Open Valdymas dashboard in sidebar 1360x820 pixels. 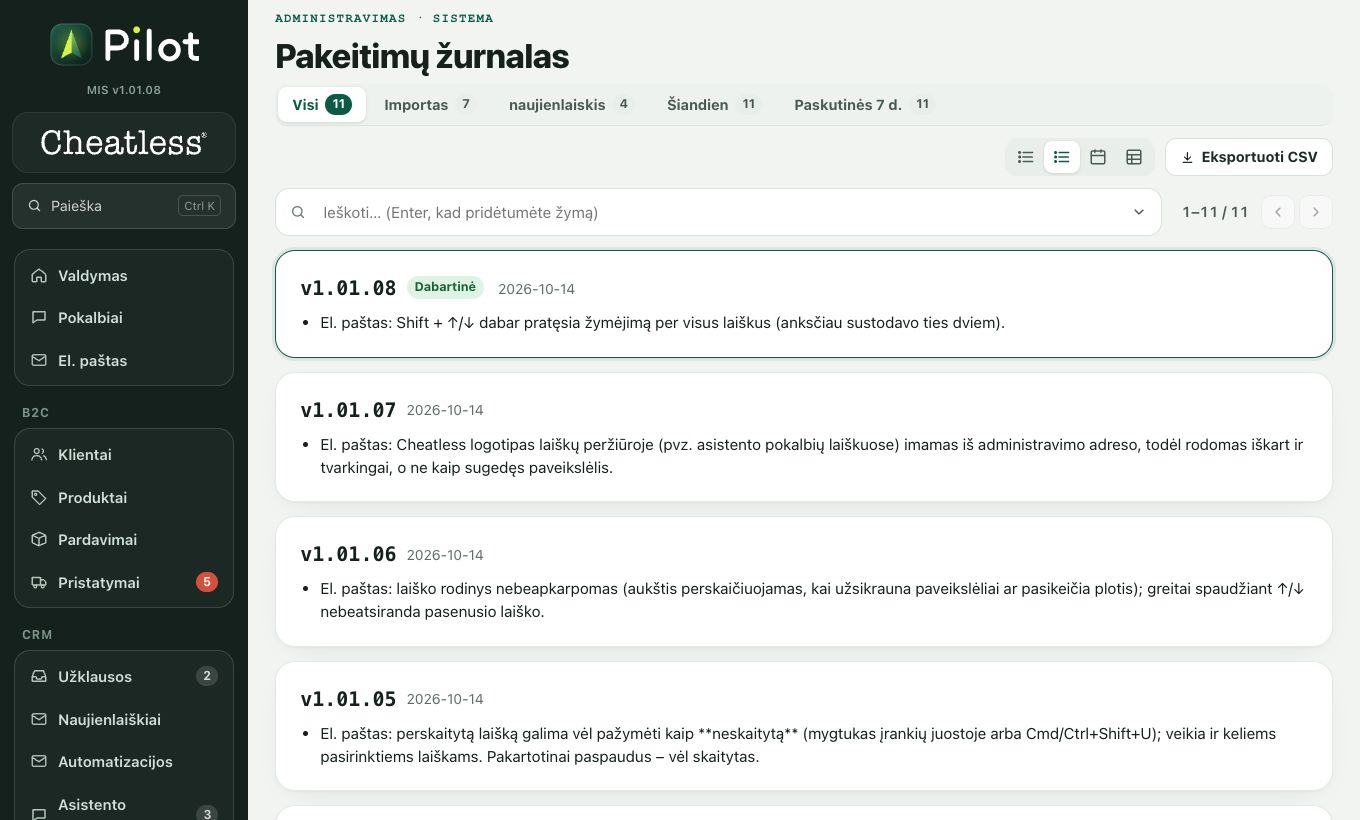click(124, 276)
